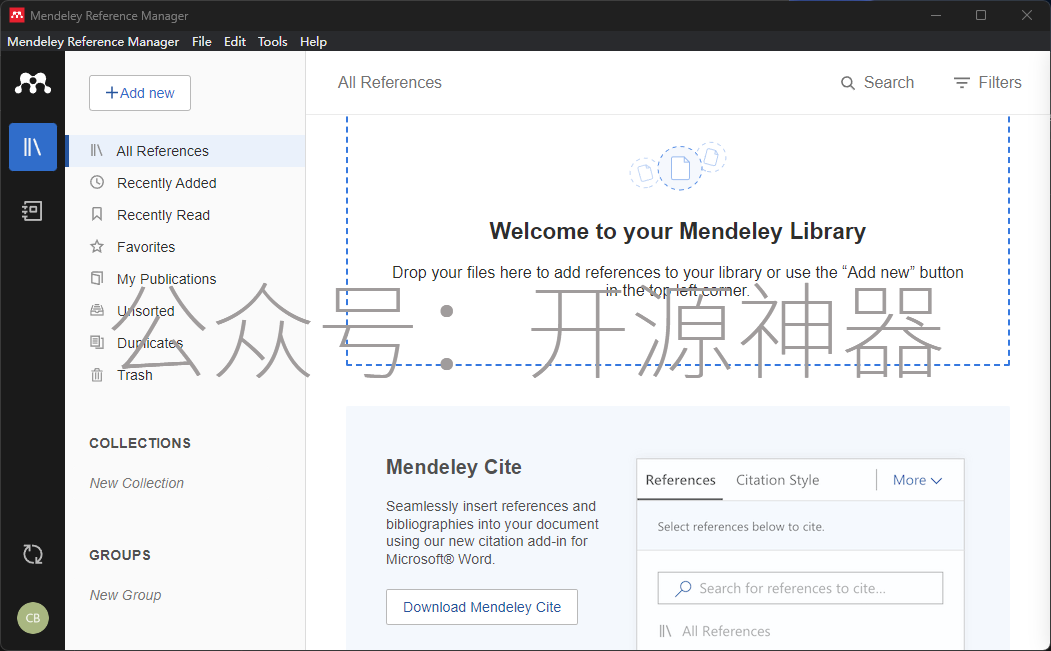Click the Add new button
This screenshot has height=651, width=1051.
[140, 93]
